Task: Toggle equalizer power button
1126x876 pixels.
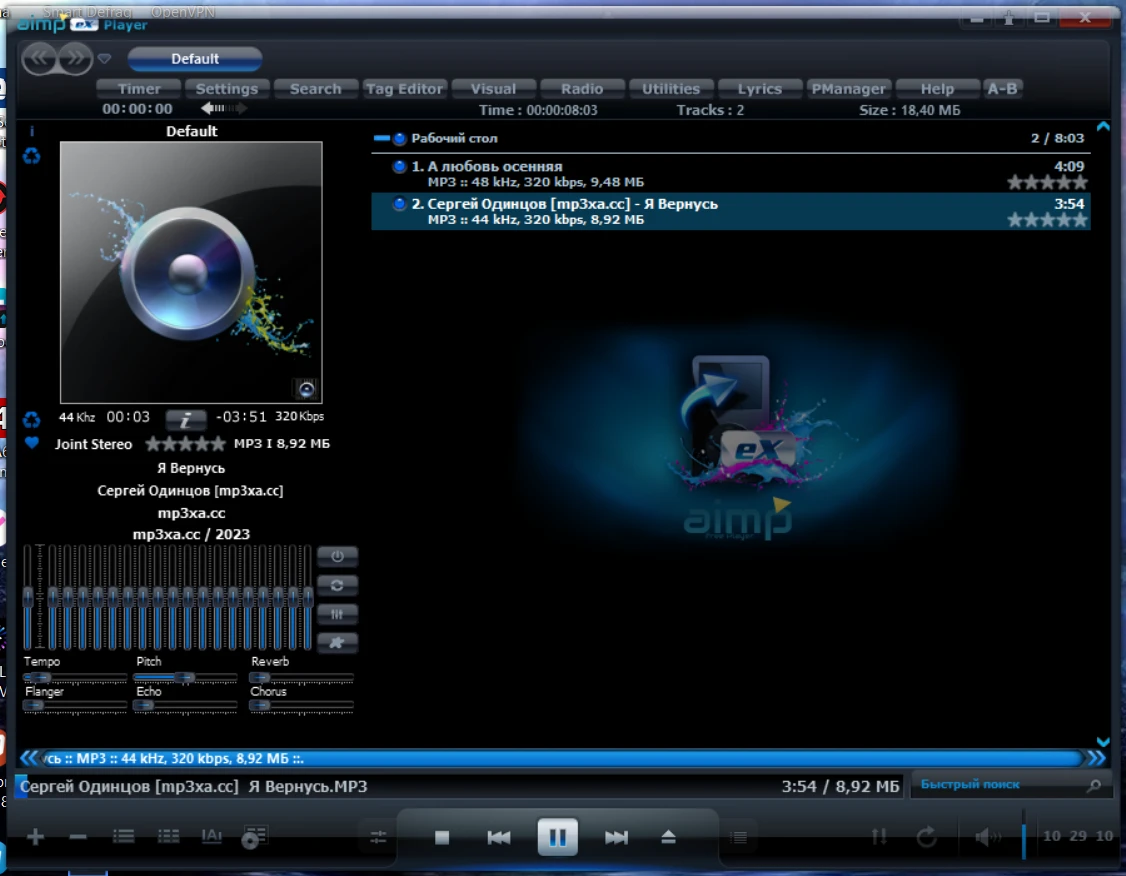Action: click(337, 557)
